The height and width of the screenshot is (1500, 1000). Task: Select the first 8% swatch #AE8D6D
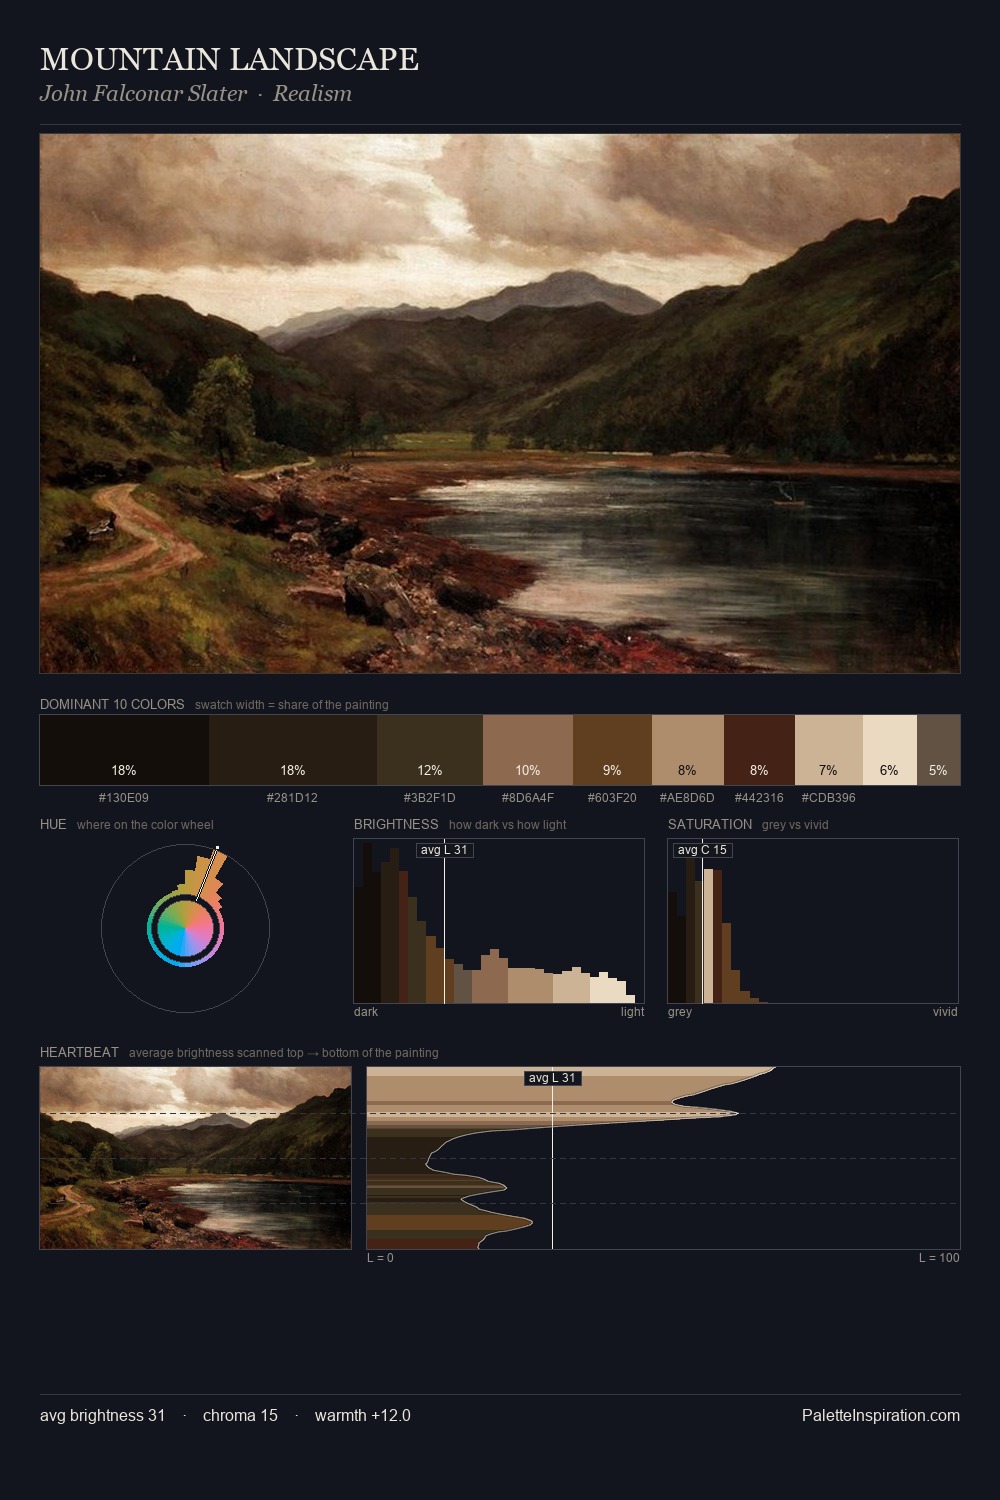[688, 750]
